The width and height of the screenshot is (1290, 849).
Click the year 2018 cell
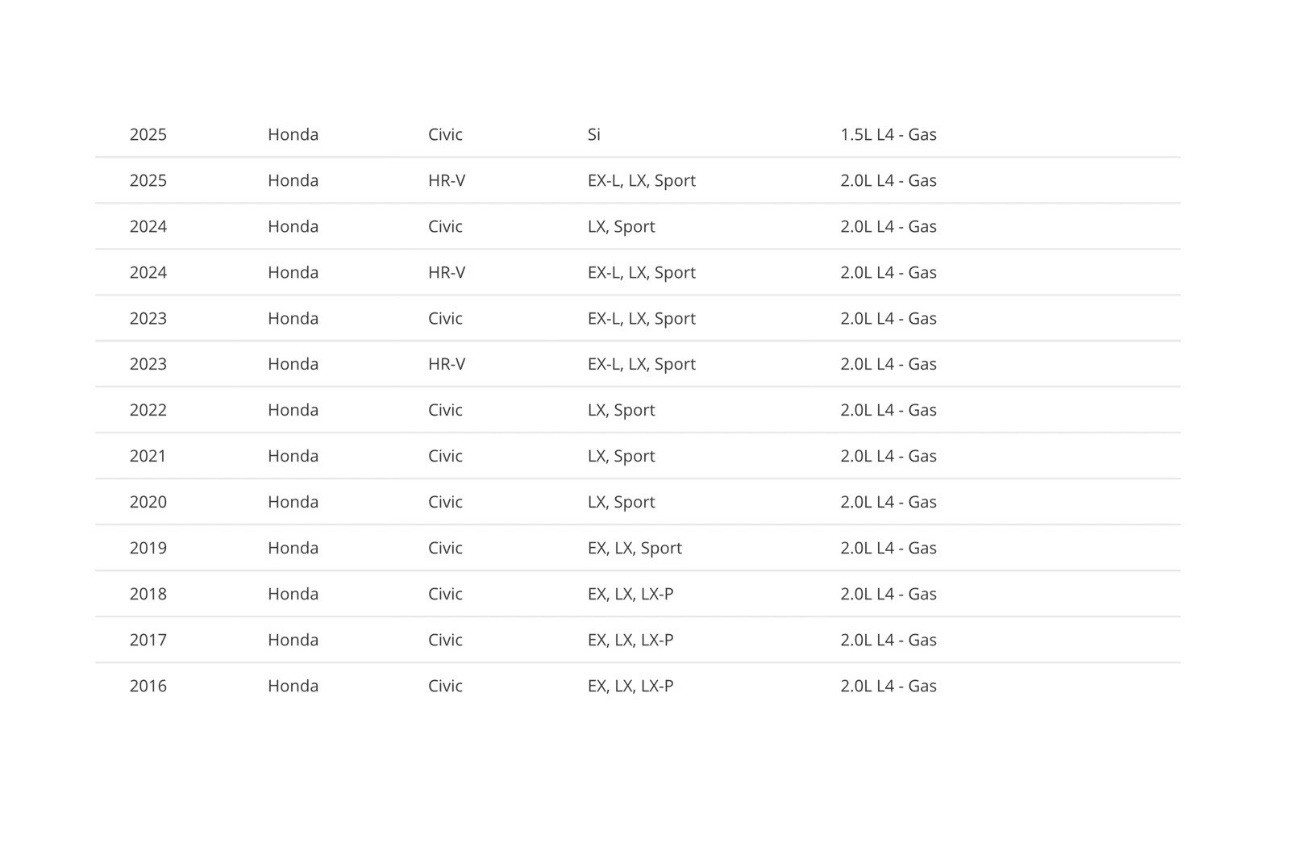148,594
